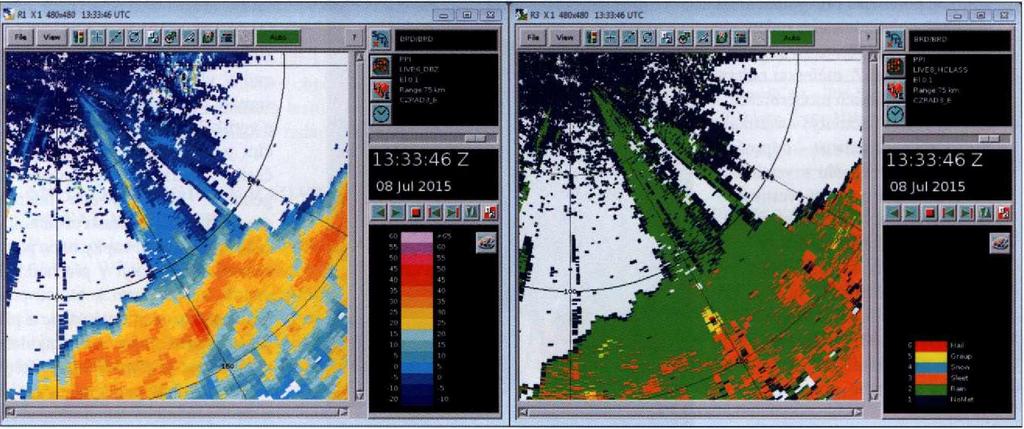Step backward in right window playback controls
1024x429 pixels.
[x=893, y=212]
